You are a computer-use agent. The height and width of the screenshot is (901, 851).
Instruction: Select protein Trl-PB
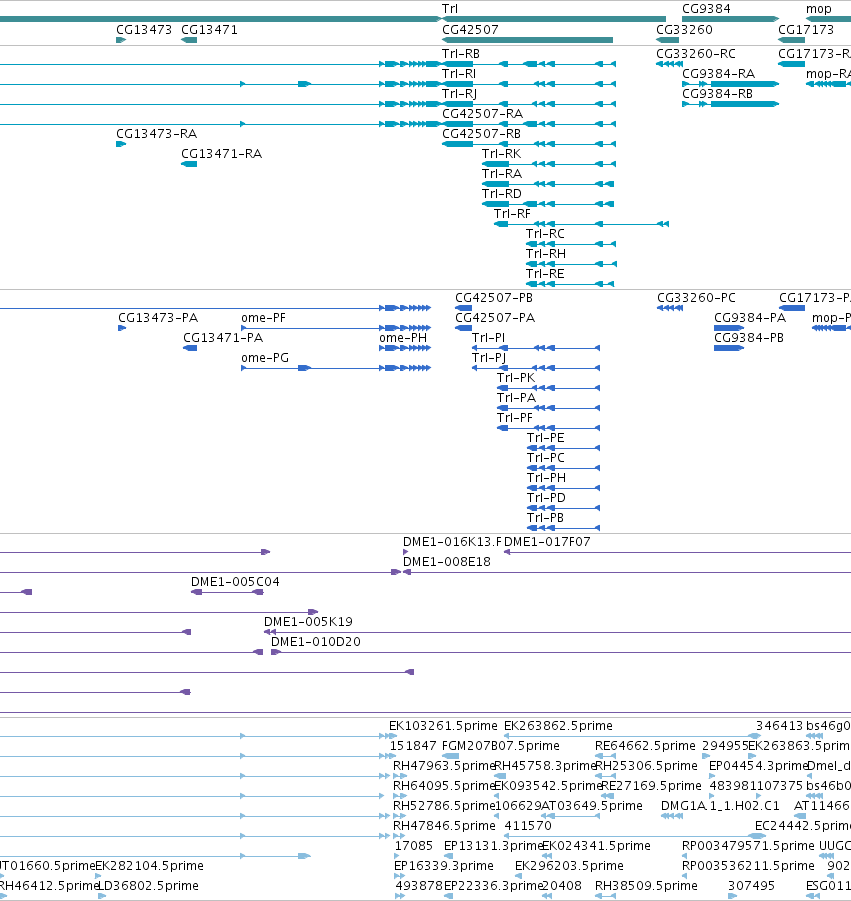[x=545, y=518]
